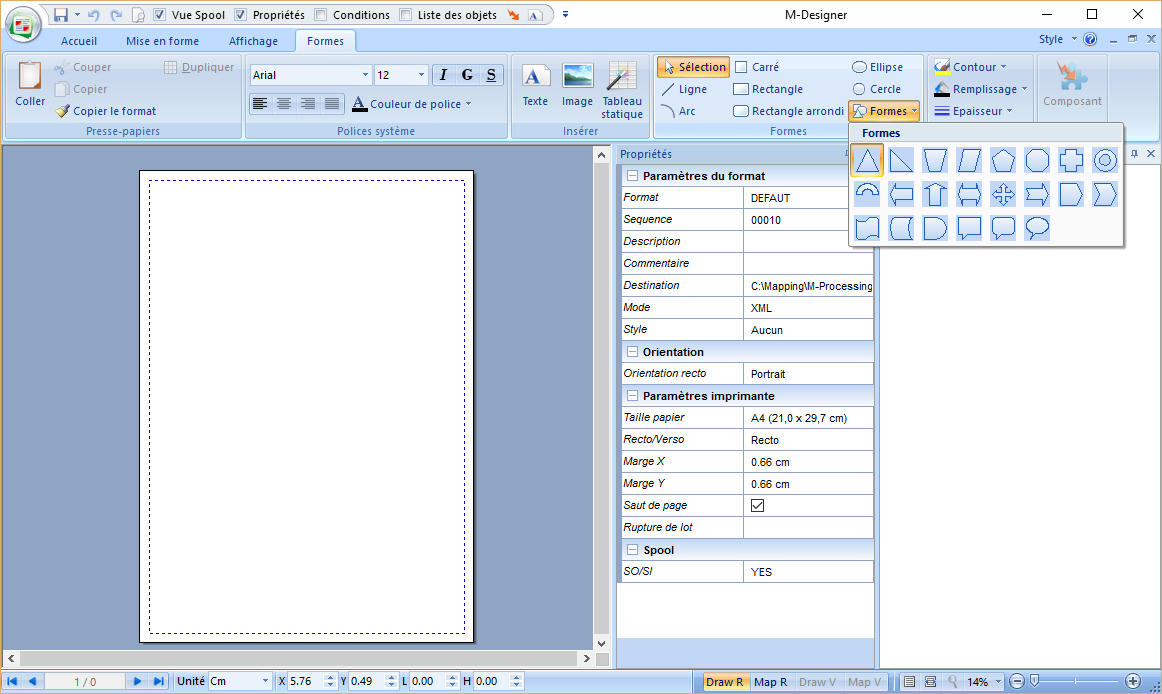1162x694 pixels.
Task: Open the Composant tool
Action: pos(1072,88)
